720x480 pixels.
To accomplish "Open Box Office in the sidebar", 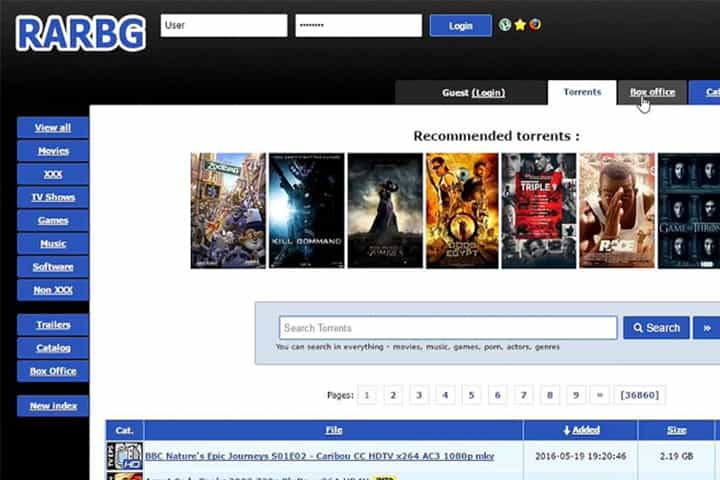I will pos(53,371).
